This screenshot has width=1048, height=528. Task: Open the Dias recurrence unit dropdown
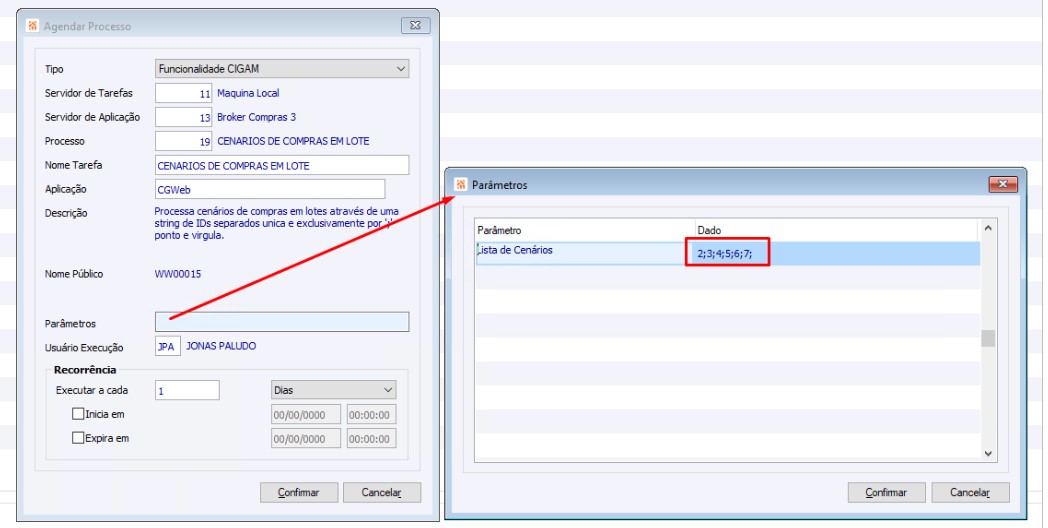[334, 390]
